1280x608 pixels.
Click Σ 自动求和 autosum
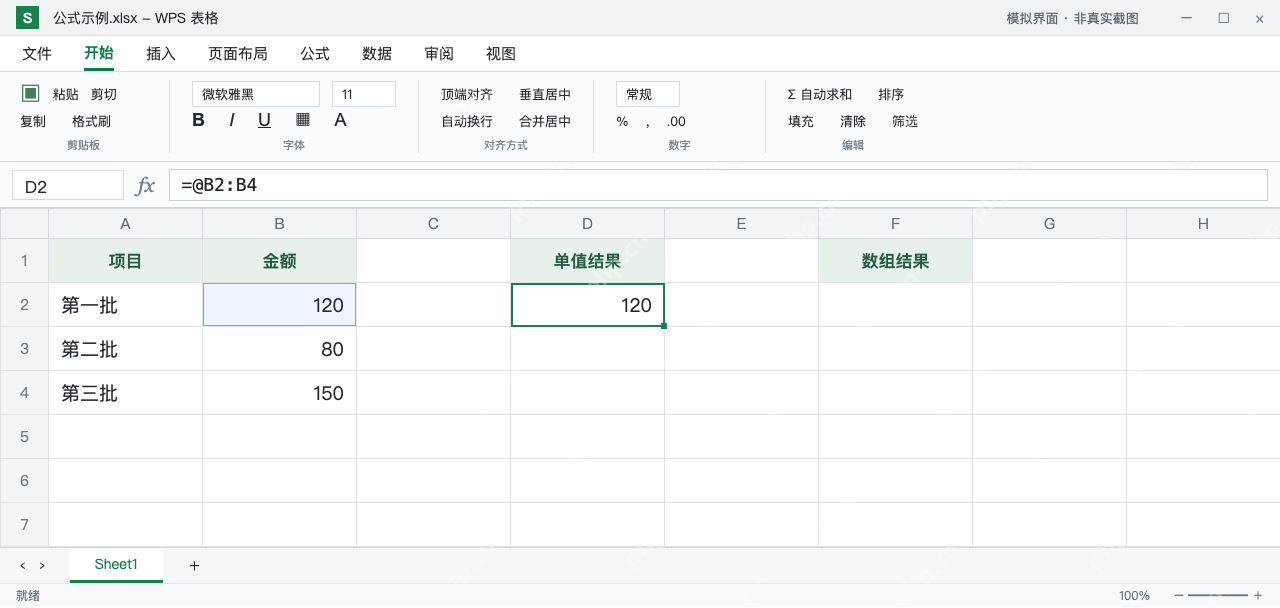tap(820, 94)
